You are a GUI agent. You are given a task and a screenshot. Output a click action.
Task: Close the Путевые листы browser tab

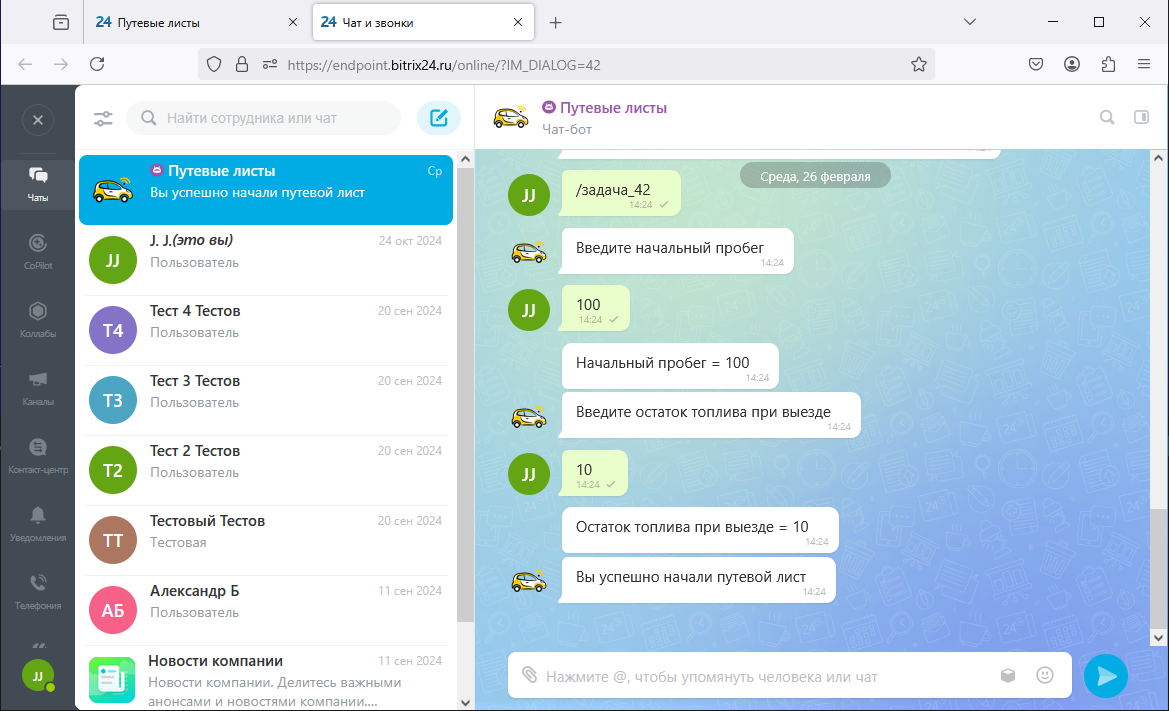coord(293,22)
